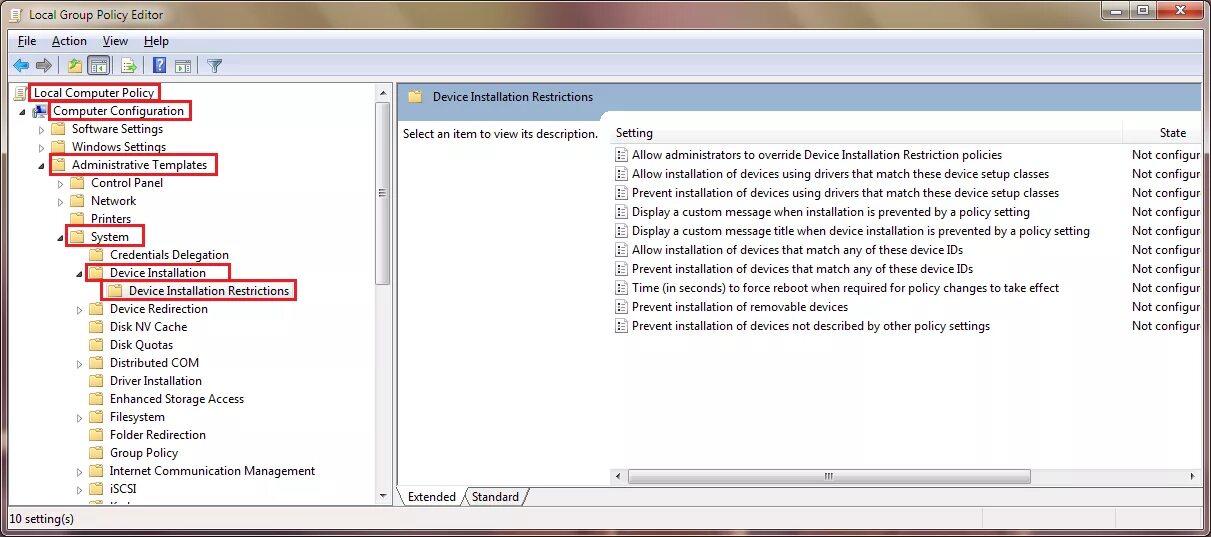The height and width of the screenshot is (537, 1211).
Task: Open the File menu
Action: coord(27,41)
